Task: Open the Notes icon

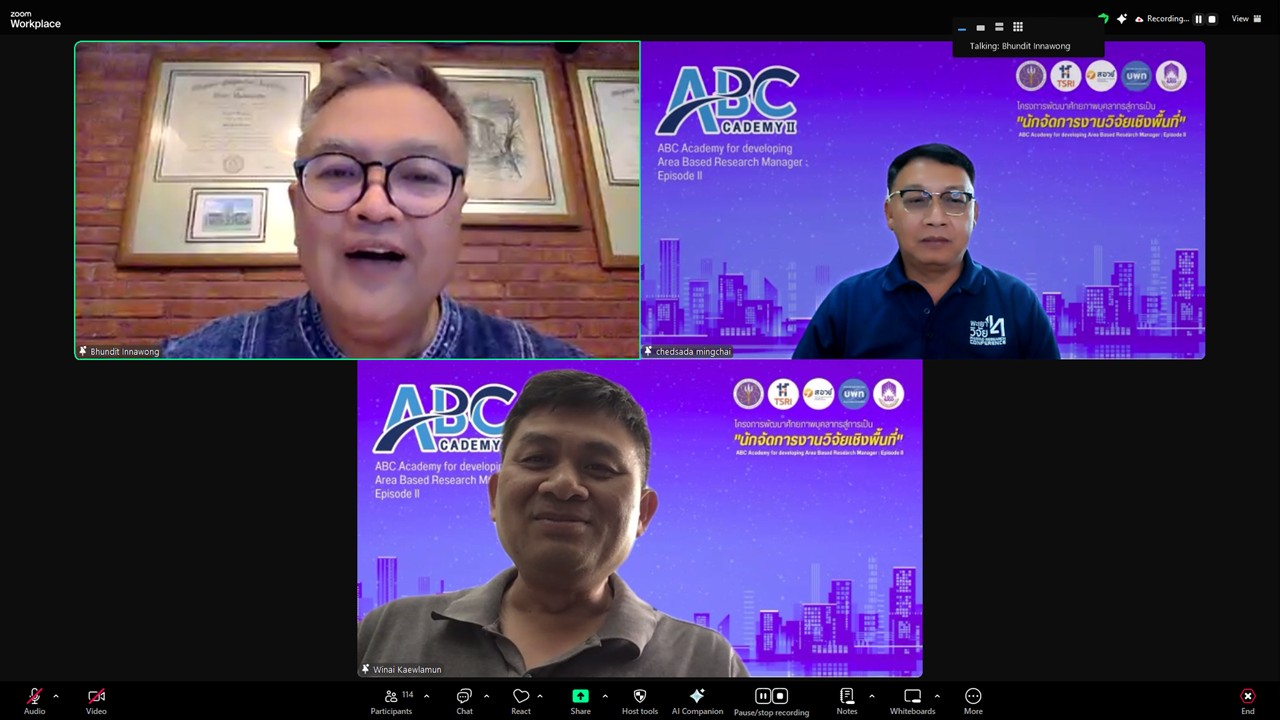Action: (847, 696)
